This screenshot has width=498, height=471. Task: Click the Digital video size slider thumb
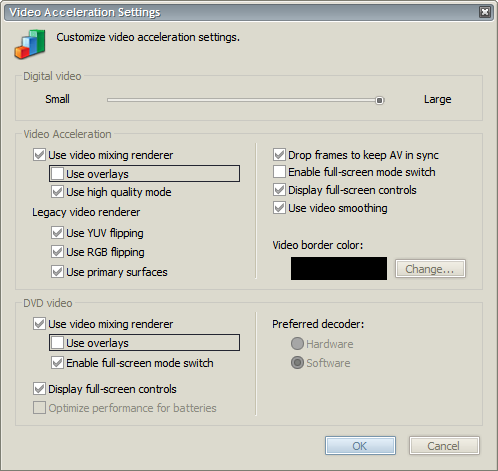point(379,100)
